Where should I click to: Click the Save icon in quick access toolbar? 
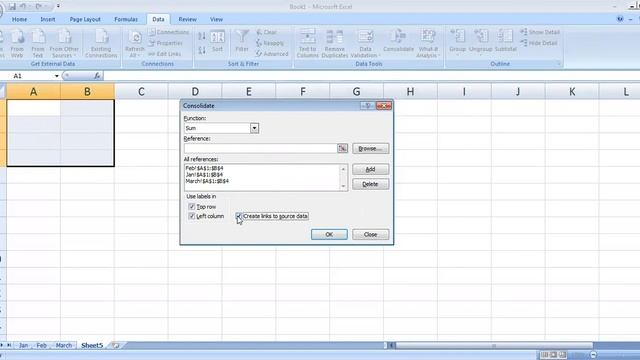[12, 6]
